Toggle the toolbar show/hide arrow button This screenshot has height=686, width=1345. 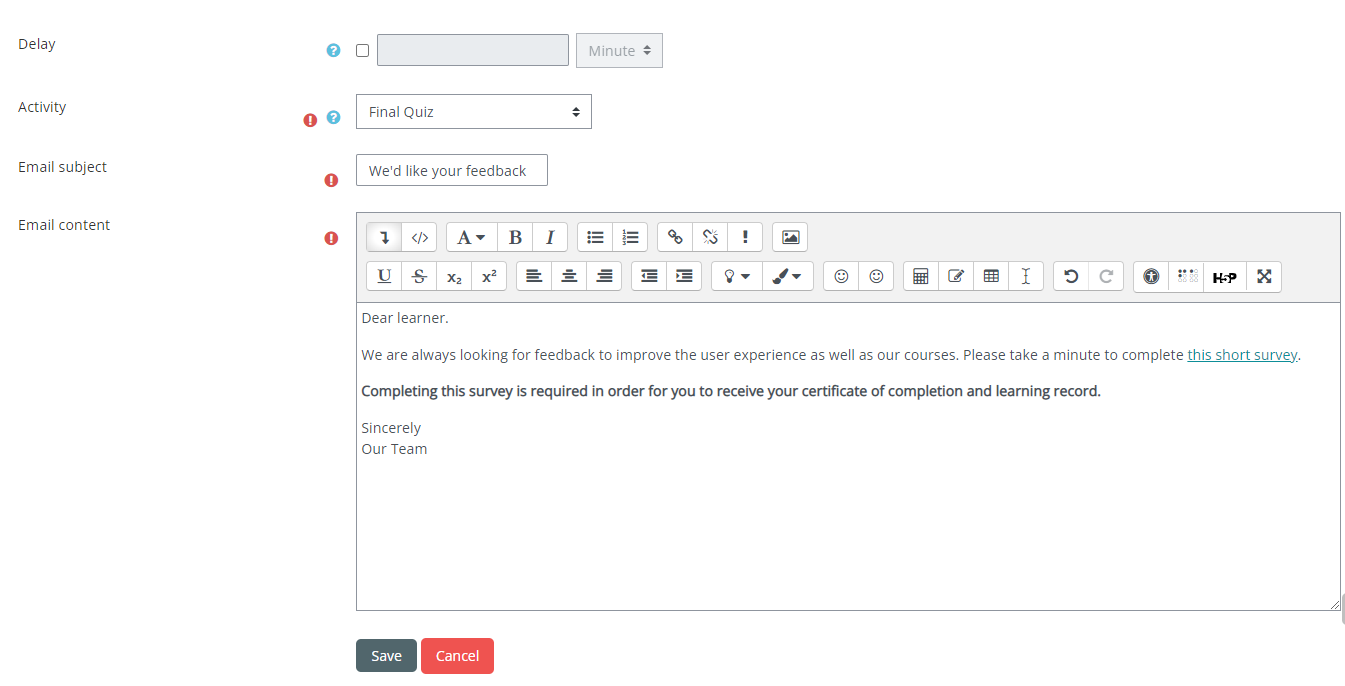point(384,238)
